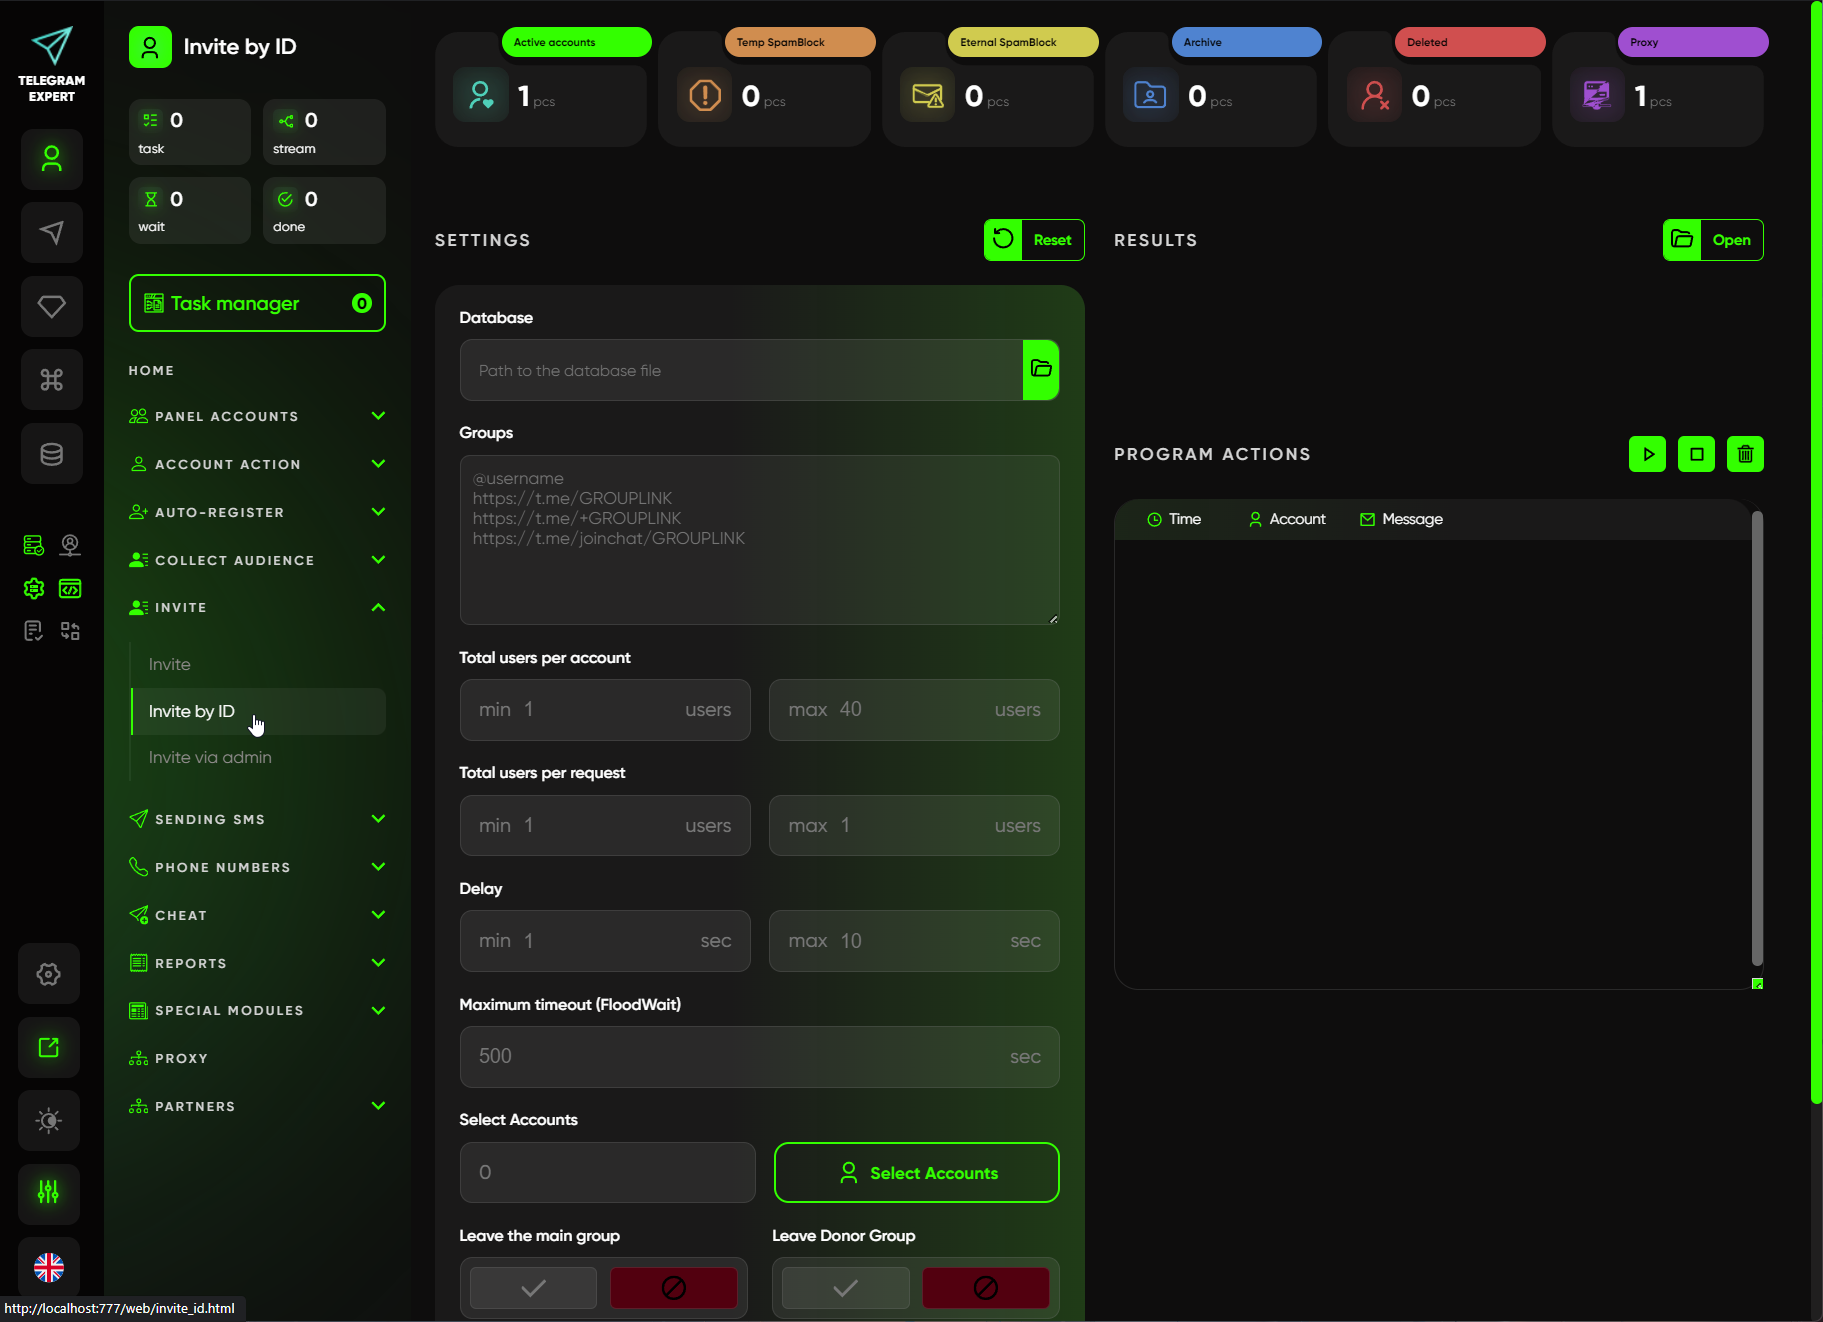Browse for database file with folder icon
The width and height of the screenshot is (1823, 1322).
point(1041,370)
